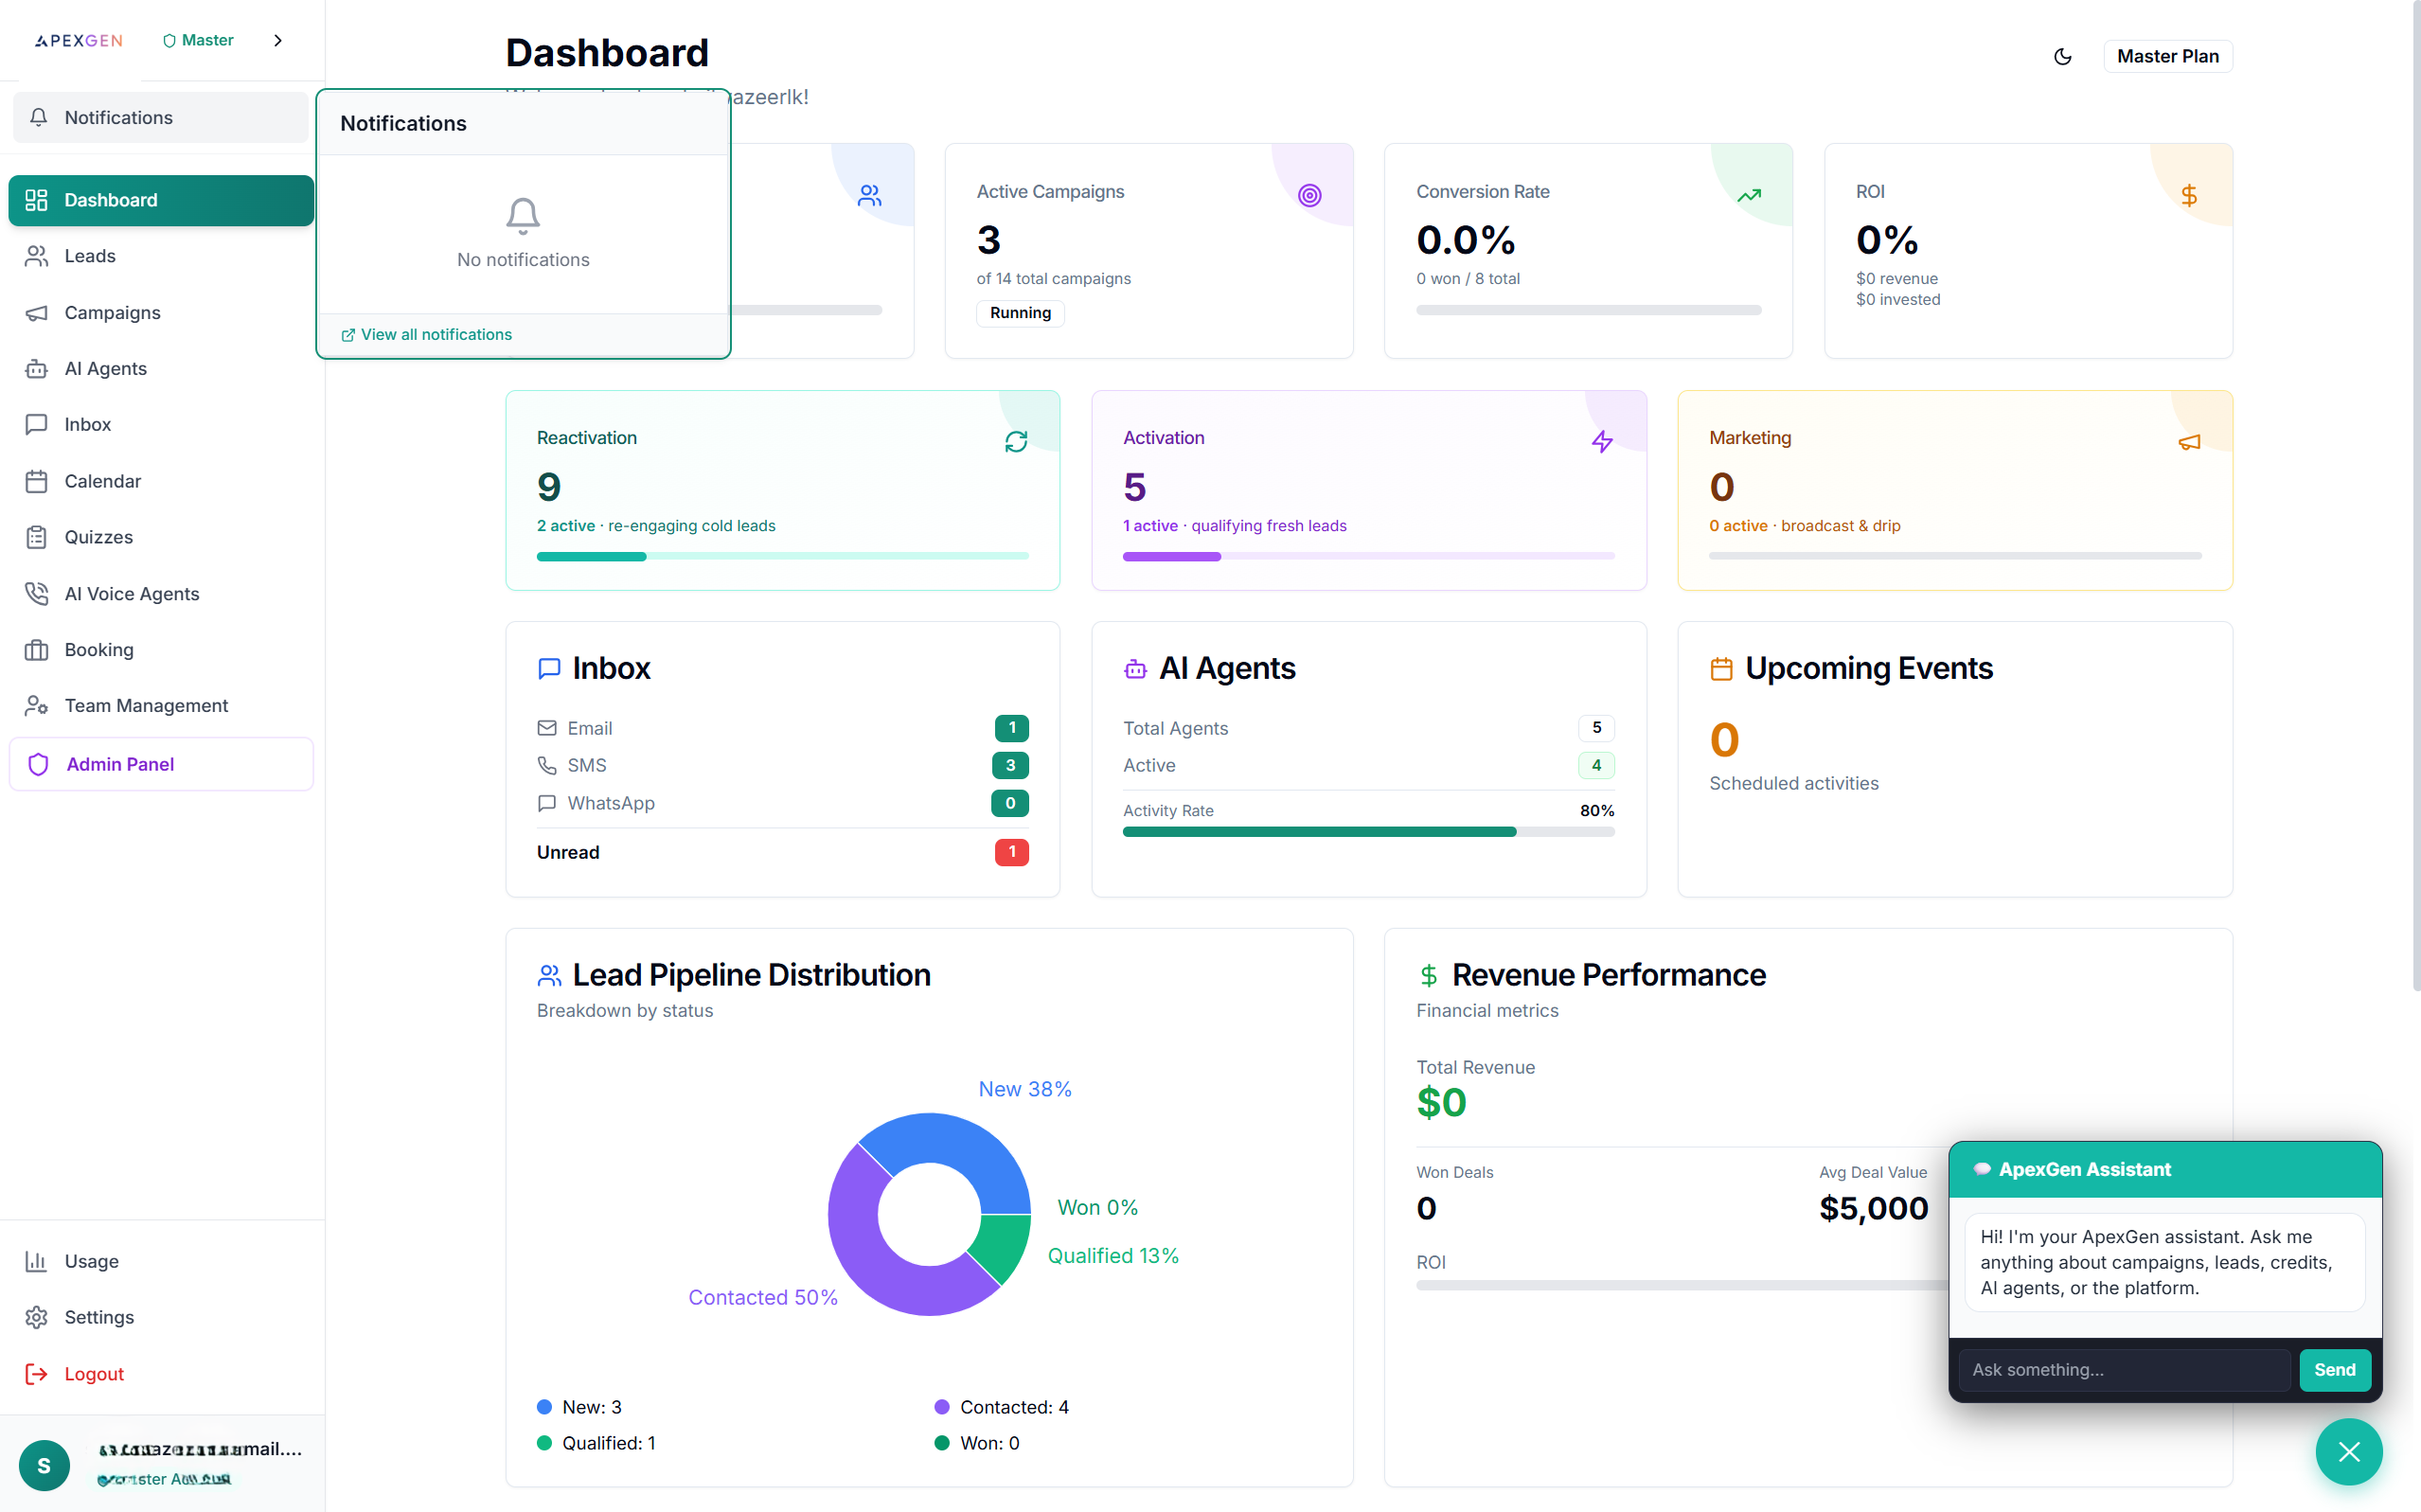Open the Admin Panel menu item
This screenshot has height=1512, width=2421.
pos(120,764)
